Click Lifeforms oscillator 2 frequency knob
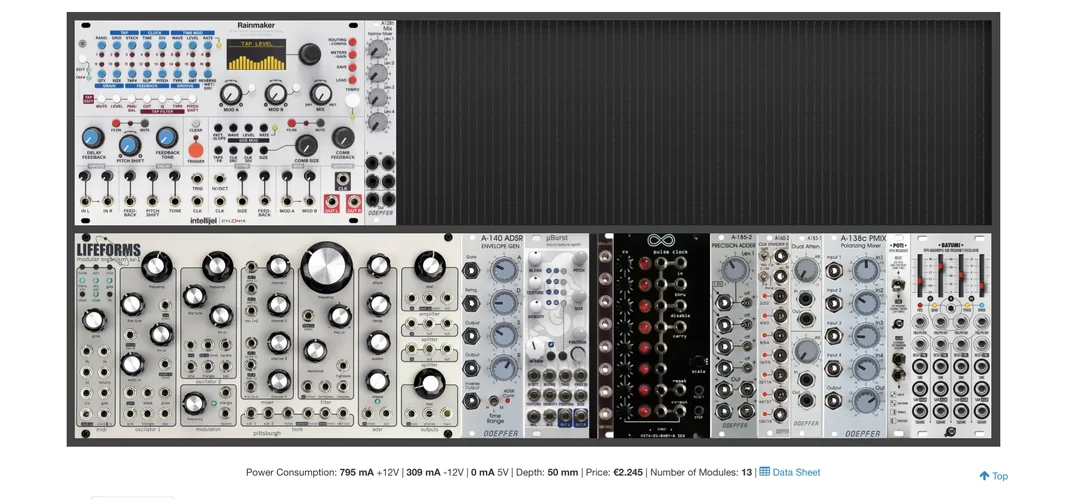 coord(217,266)
